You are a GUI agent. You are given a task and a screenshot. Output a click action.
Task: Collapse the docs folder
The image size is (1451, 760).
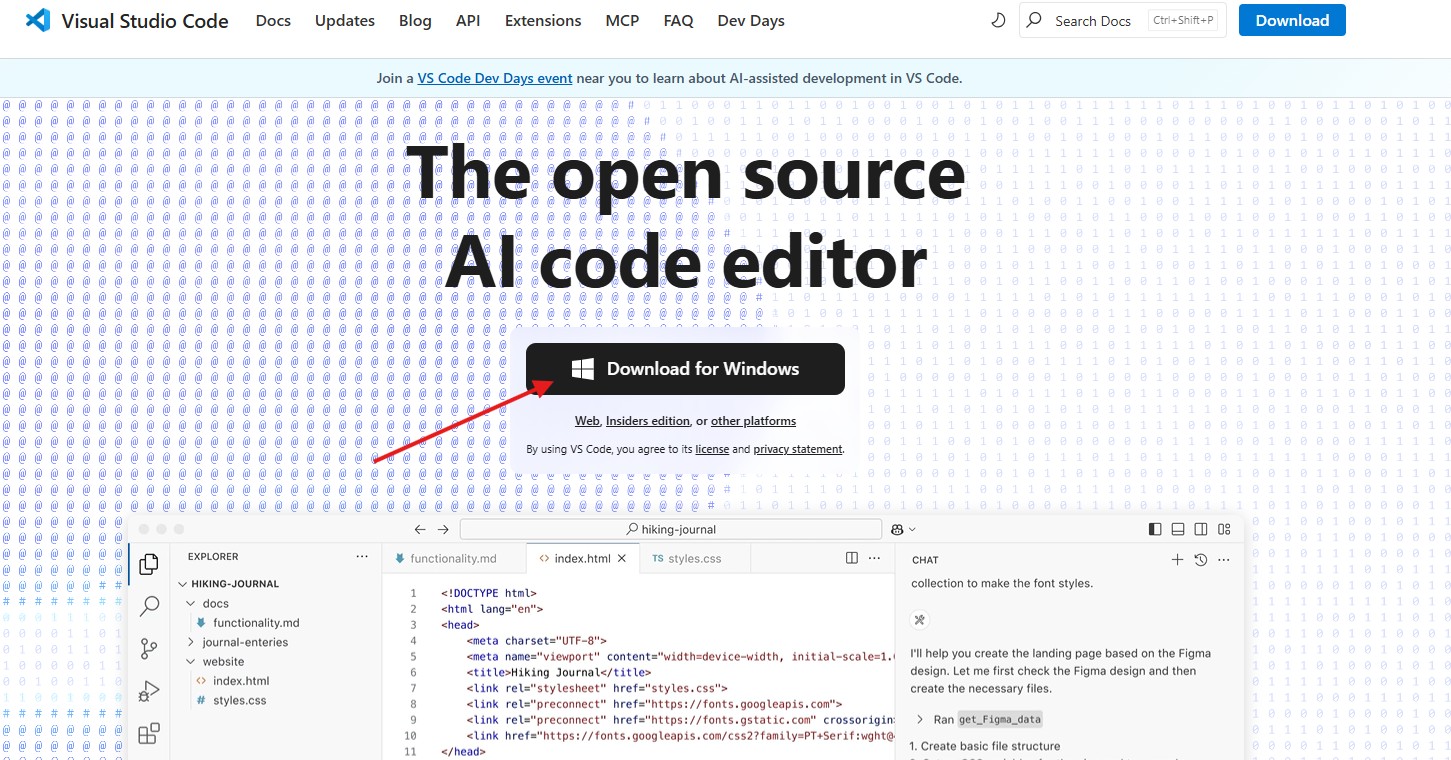pyautogui.click(x=191, y=603)
